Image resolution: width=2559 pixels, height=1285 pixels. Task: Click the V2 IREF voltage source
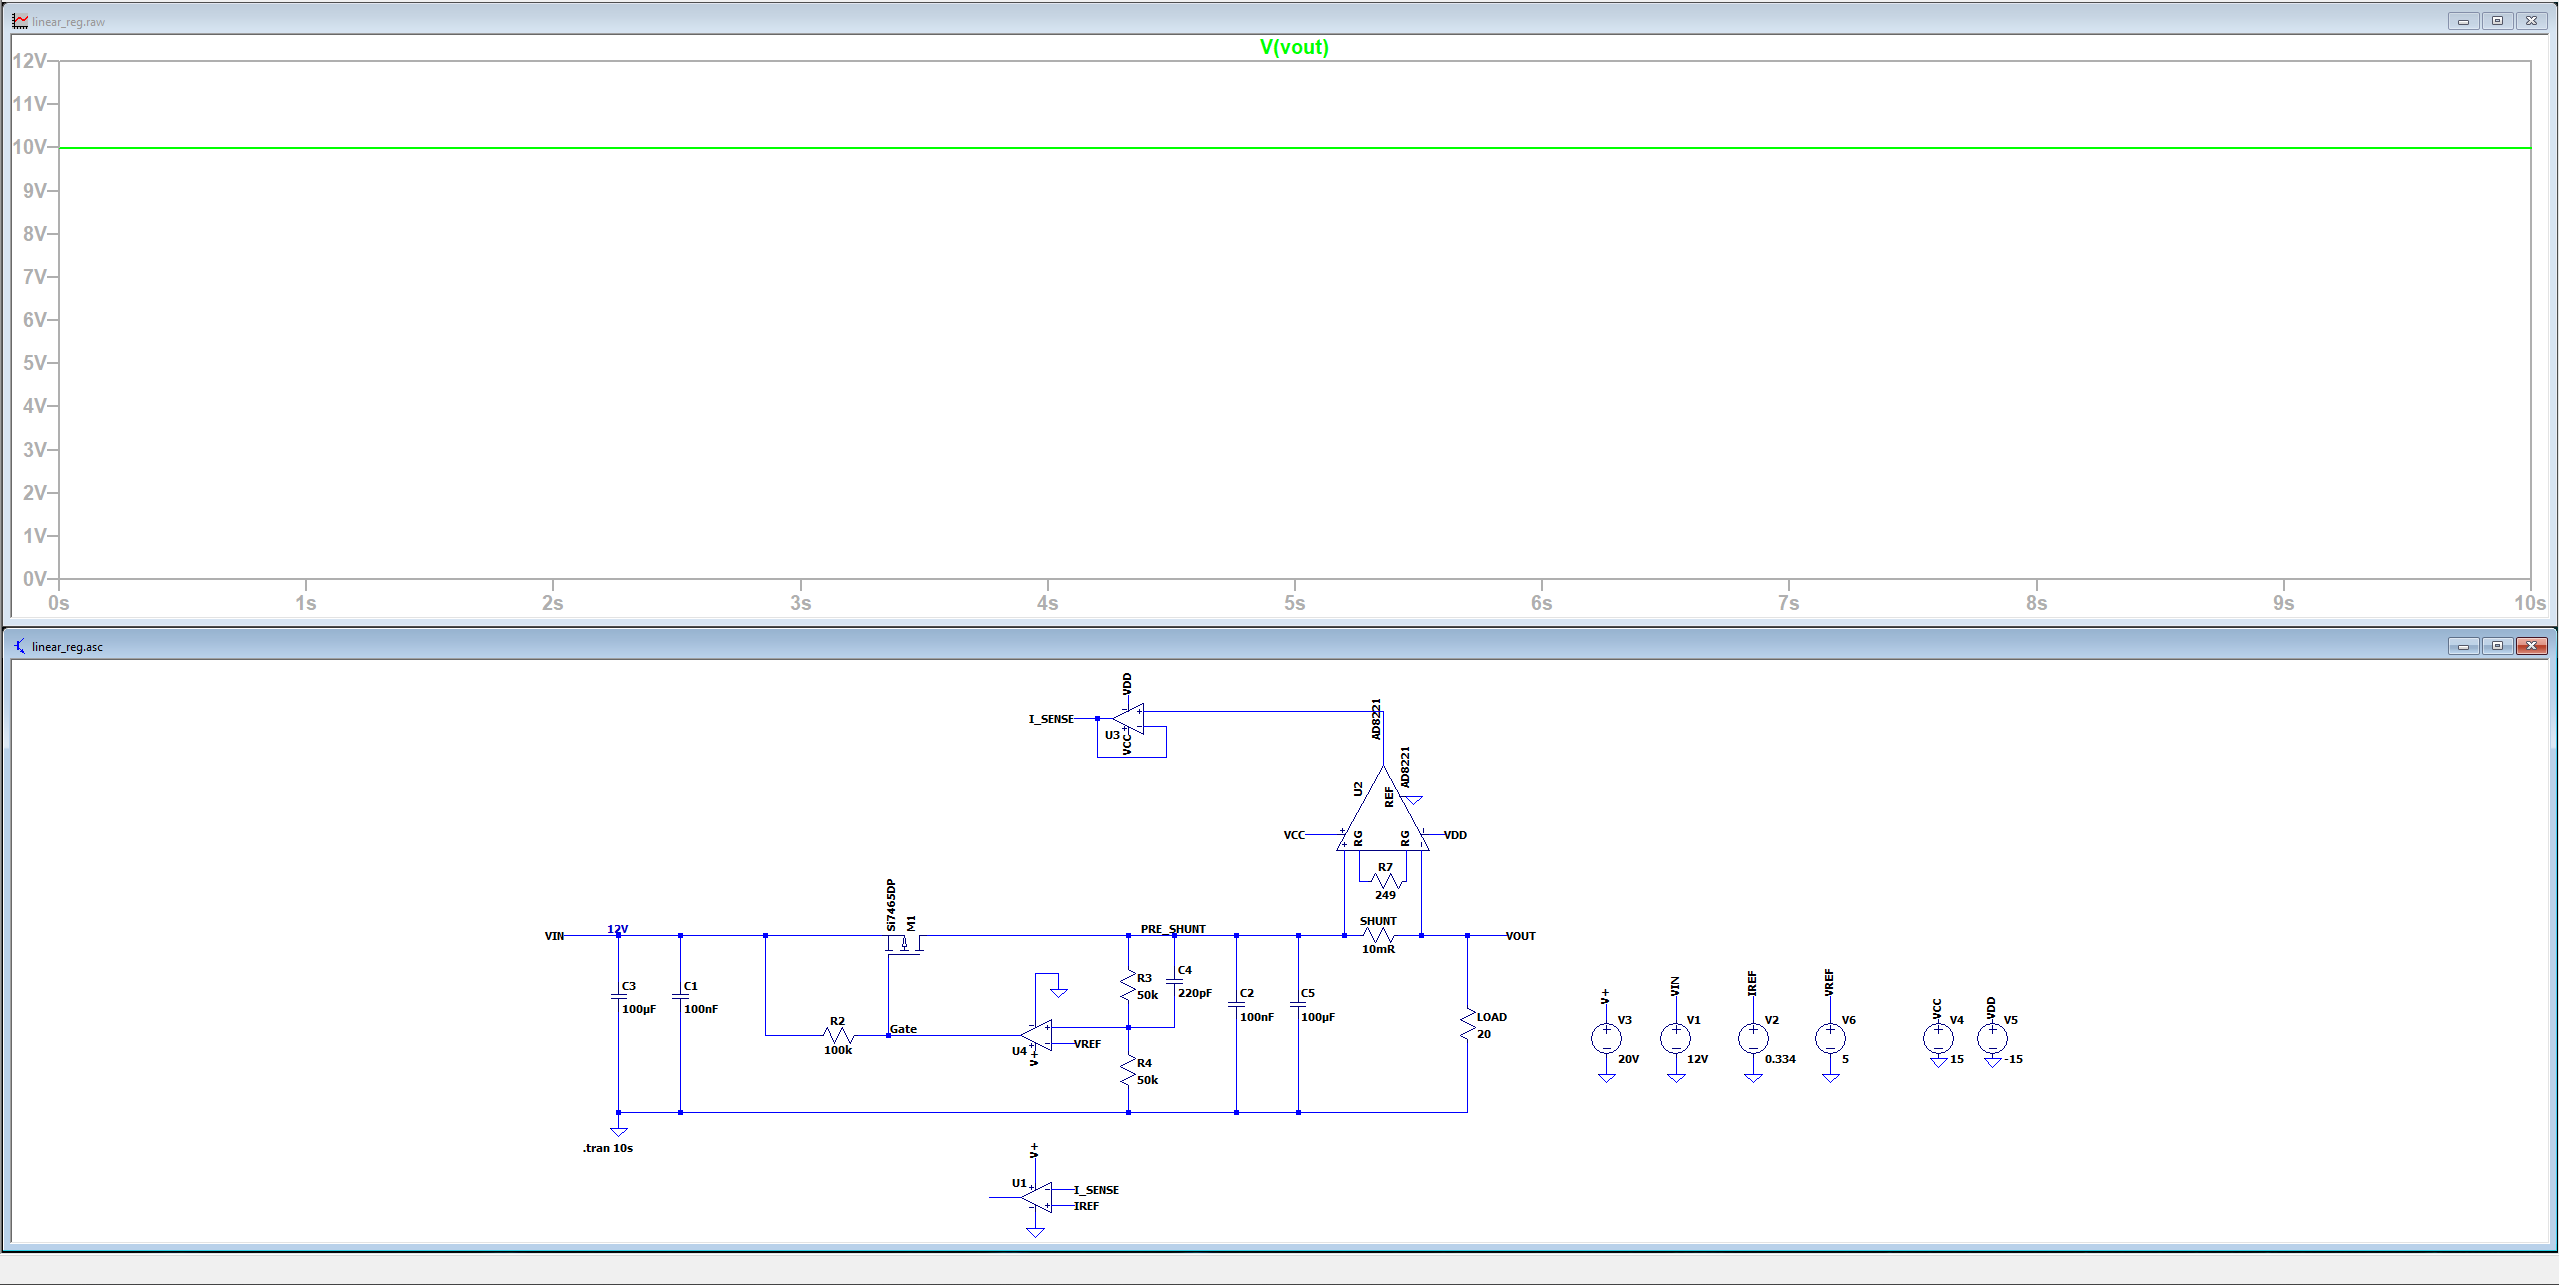click(1752, 1038)
